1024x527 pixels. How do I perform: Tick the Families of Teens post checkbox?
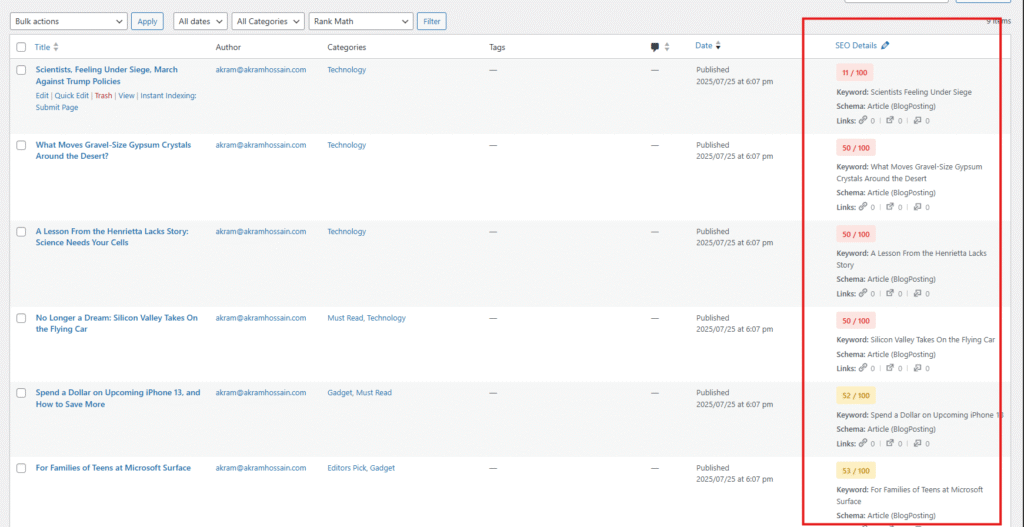22,468
